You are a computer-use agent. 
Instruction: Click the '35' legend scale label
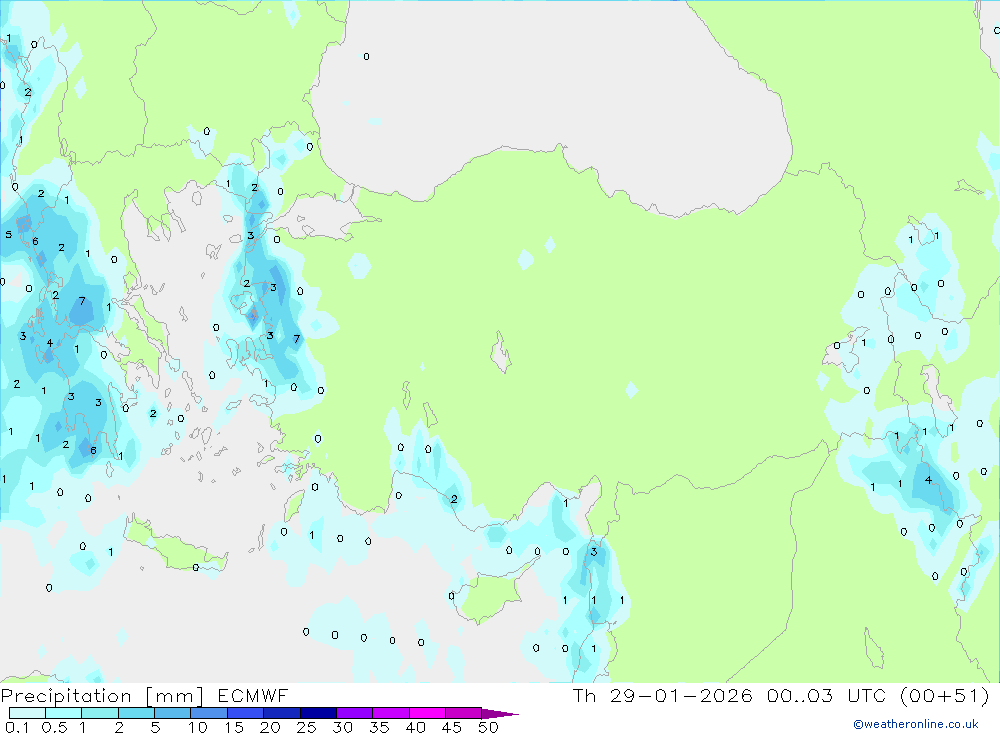coord(379,727)
